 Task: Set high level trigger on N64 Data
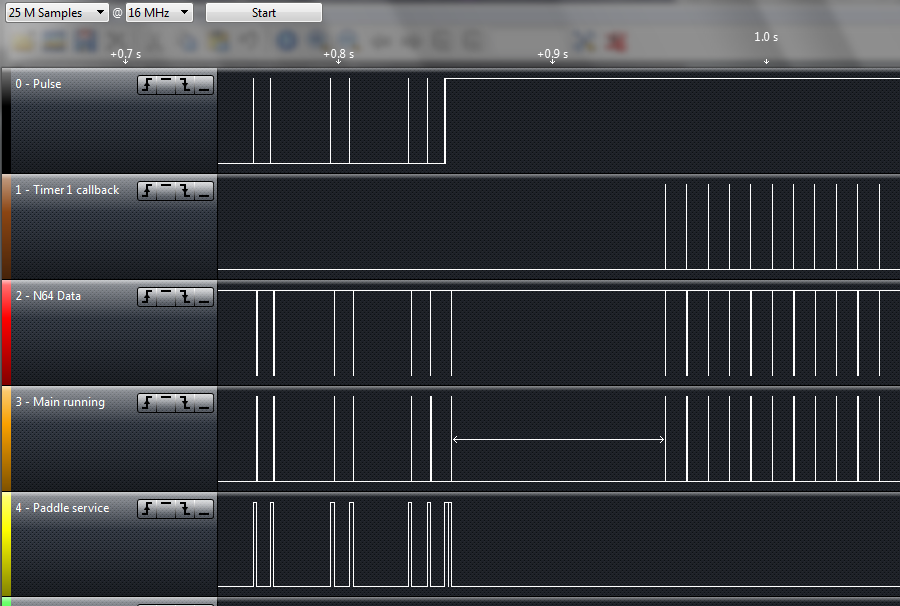tap(166, 297)
